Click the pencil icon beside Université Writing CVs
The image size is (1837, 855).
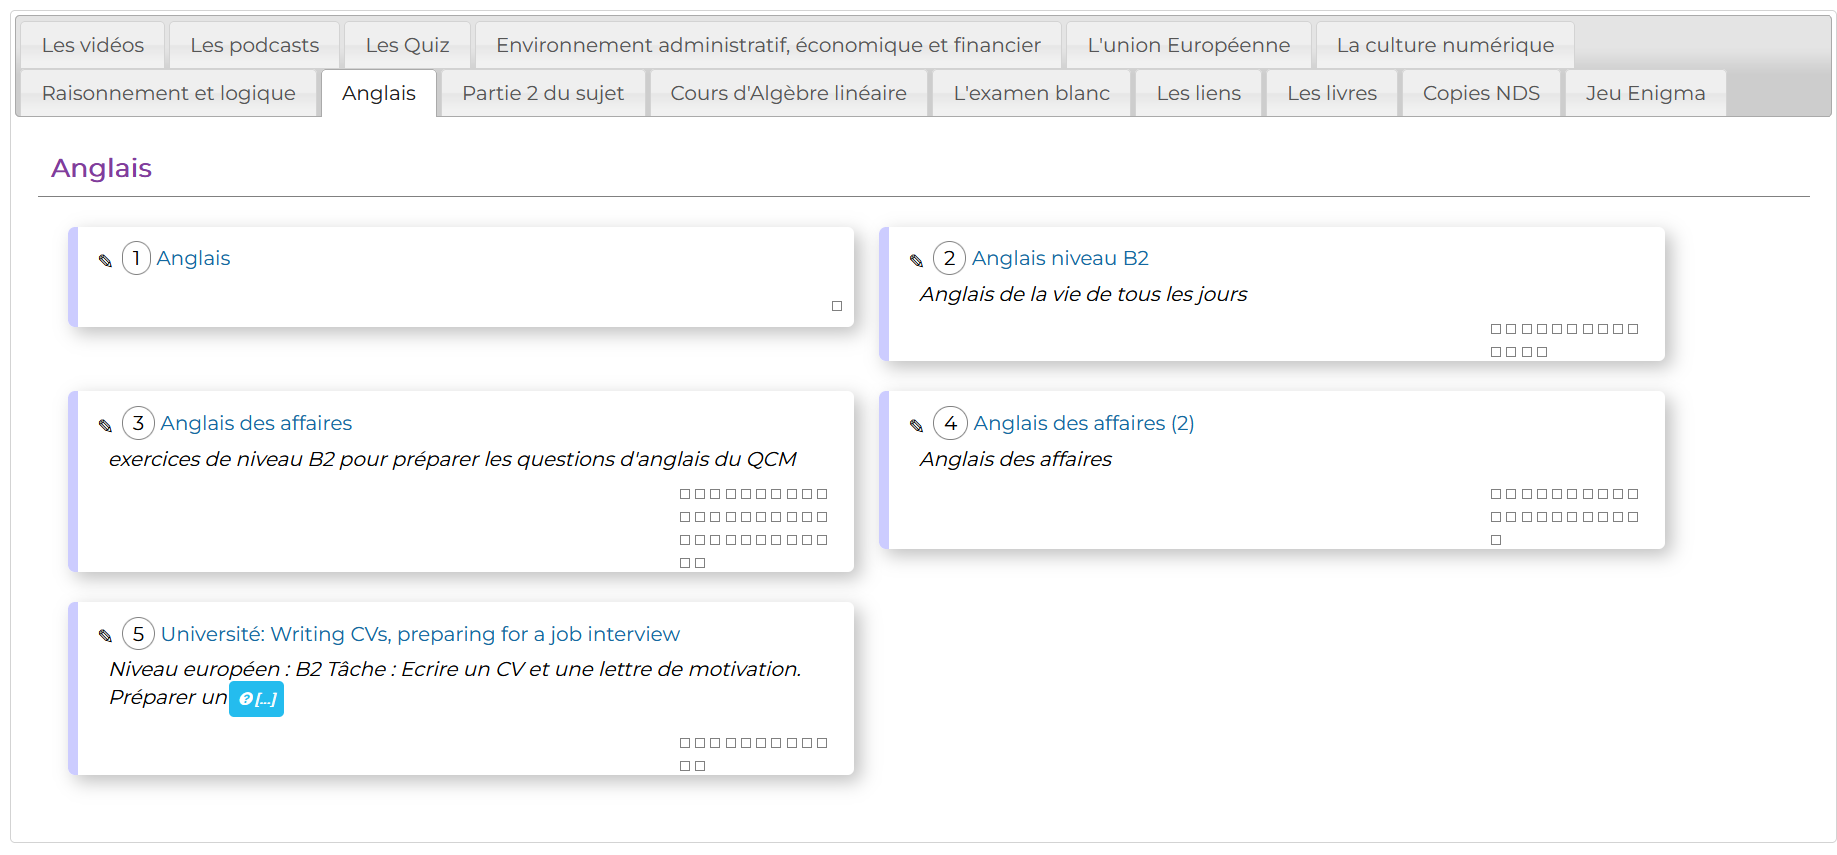[x=105, y=636]
